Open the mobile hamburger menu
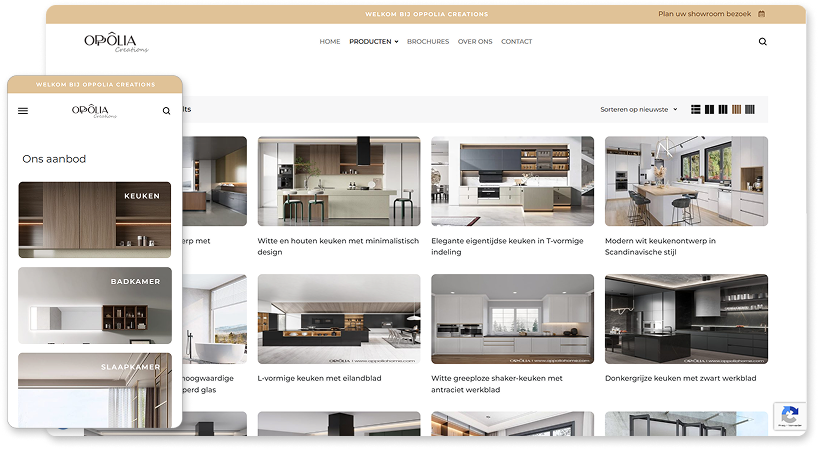The height and width of the screenshot is (450, 818). click(23, 111)
